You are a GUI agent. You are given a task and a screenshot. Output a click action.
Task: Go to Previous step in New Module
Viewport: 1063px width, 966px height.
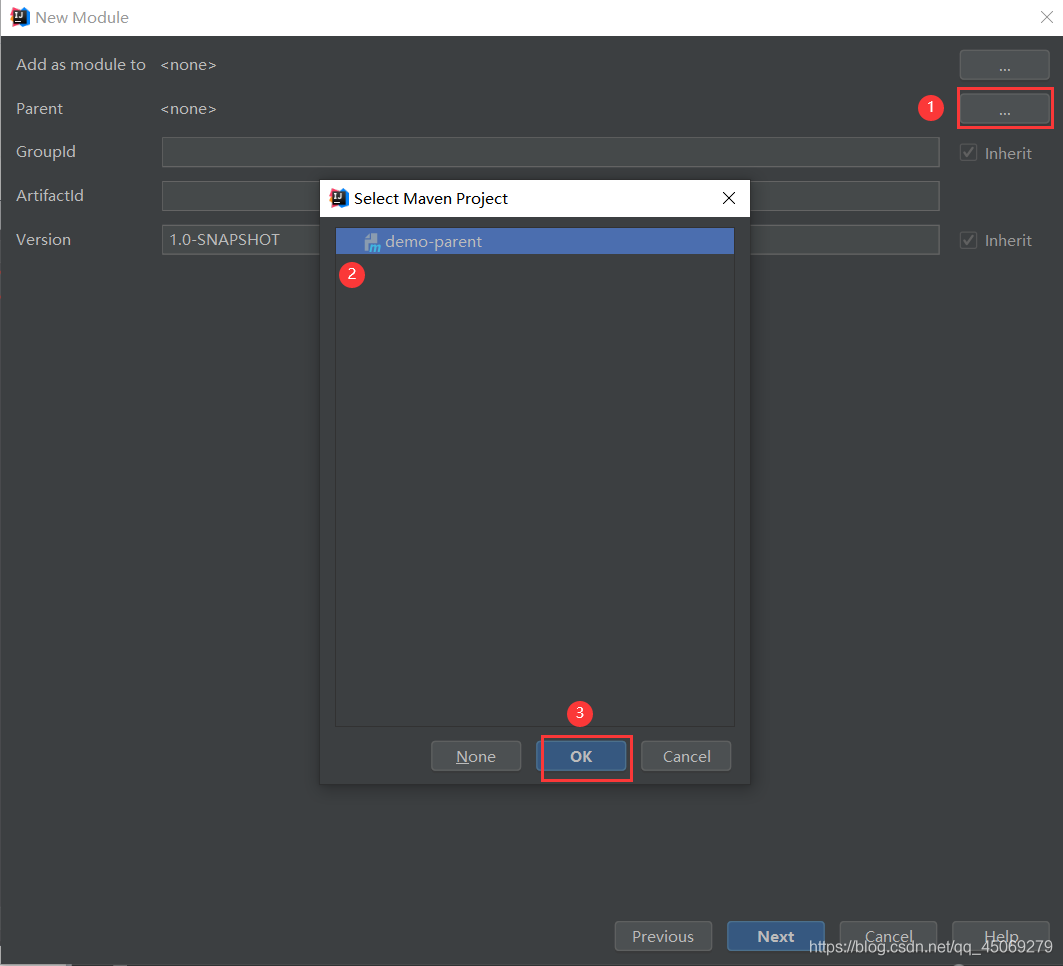pyautogui.click(x=663, y=936)
